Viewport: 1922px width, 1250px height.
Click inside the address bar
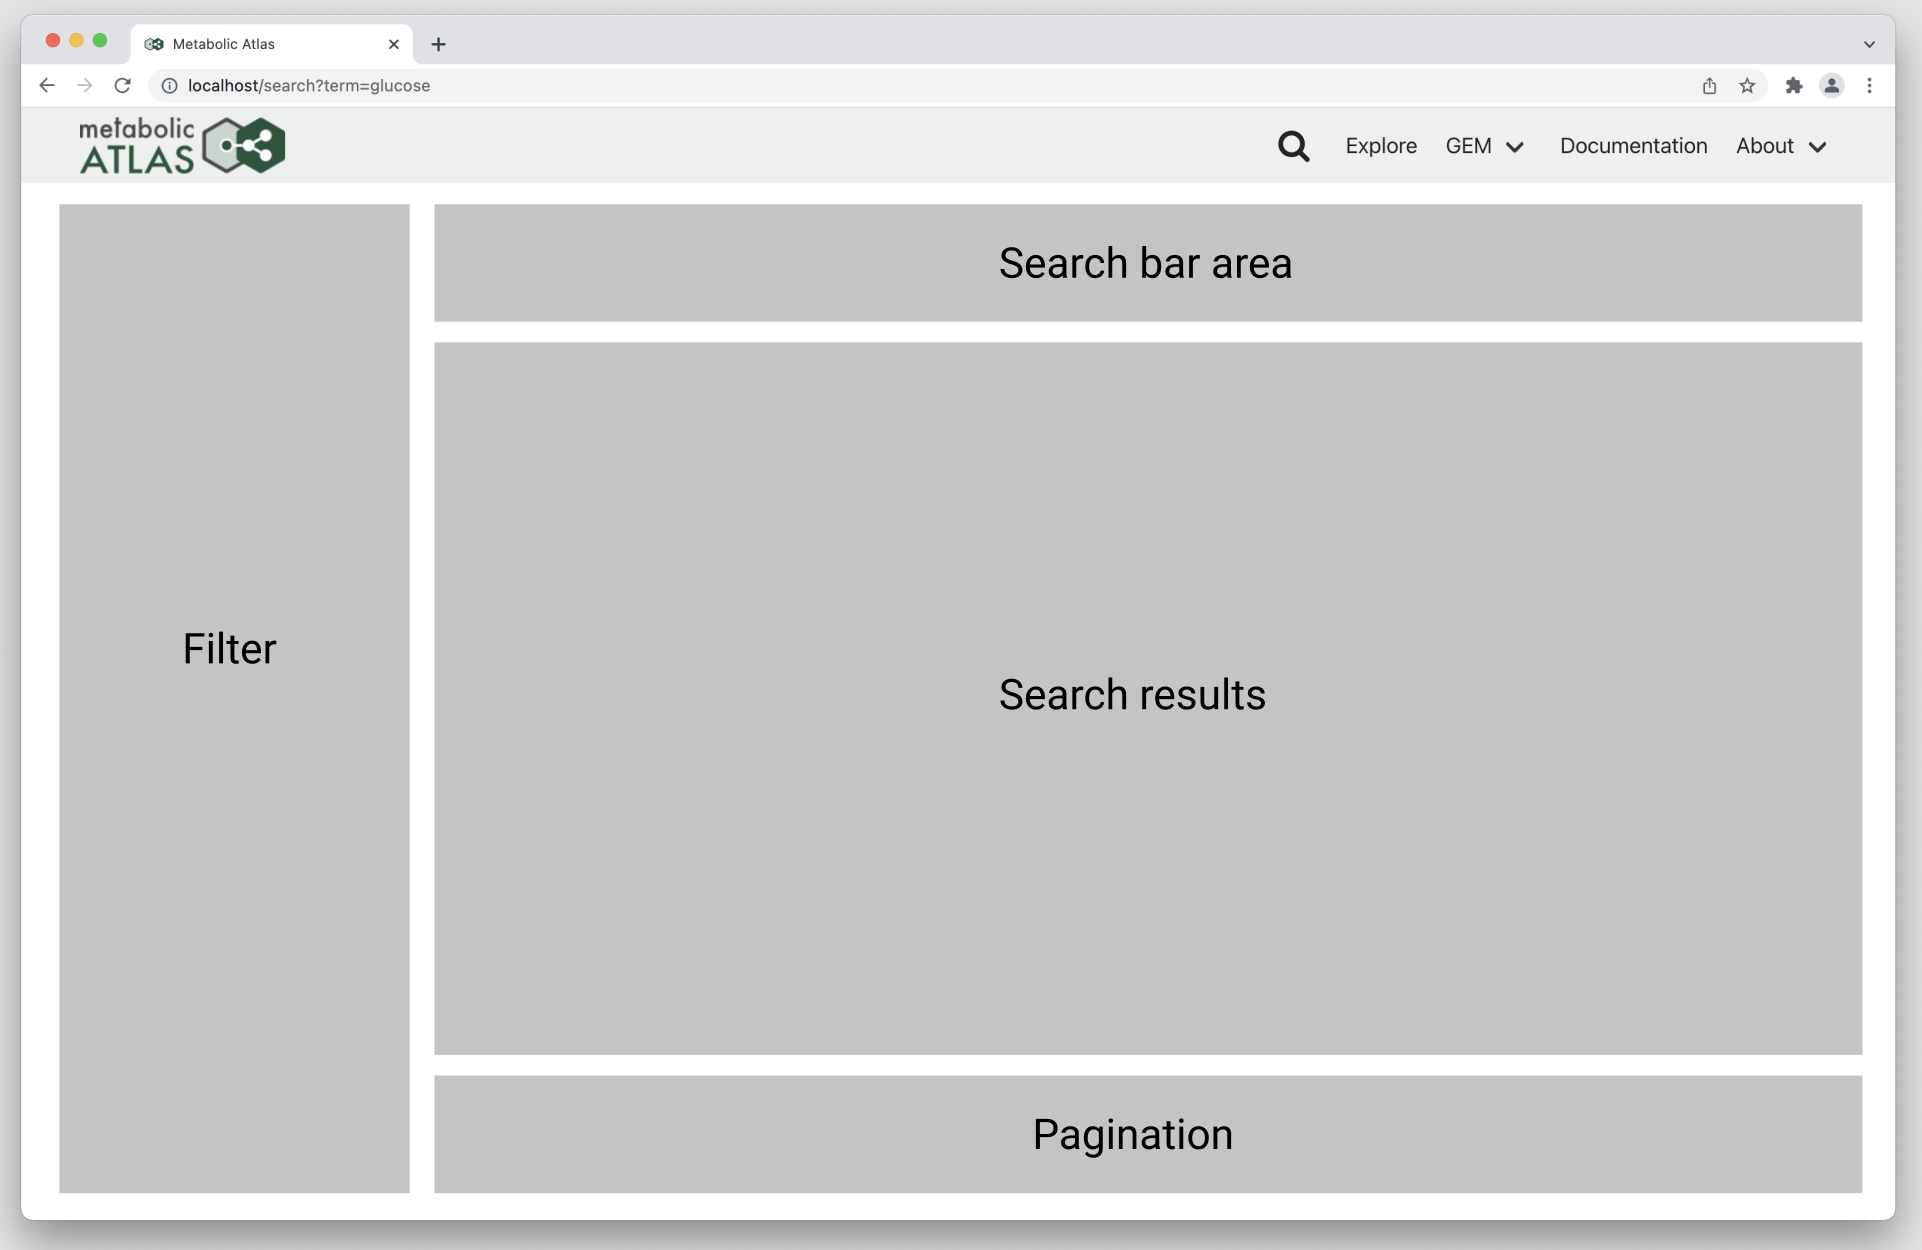pyautogui.click(x=600, y=85)
